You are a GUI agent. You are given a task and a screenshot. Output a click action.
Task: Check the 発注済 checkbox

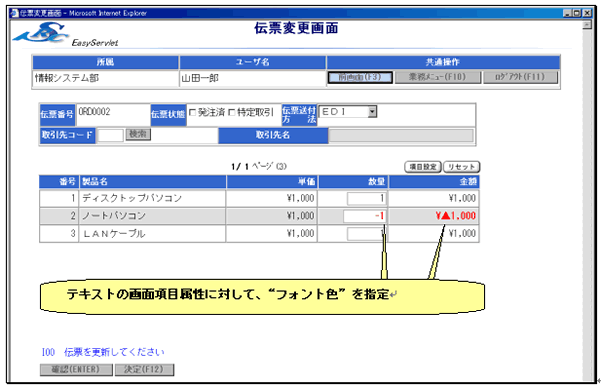tap(193, 113)
